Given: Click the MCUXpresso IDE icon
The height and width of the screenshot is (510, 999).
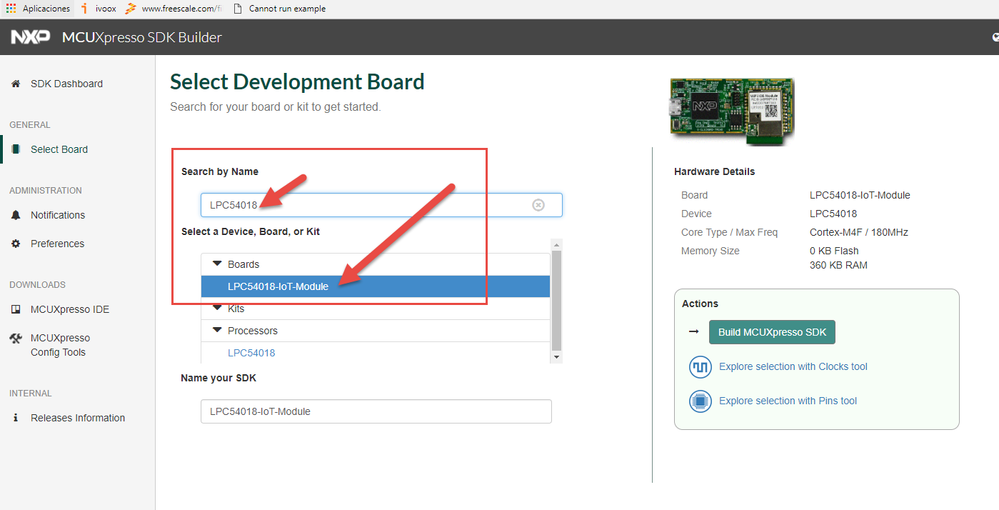Looking at the screenshot, I should (16, 309).
